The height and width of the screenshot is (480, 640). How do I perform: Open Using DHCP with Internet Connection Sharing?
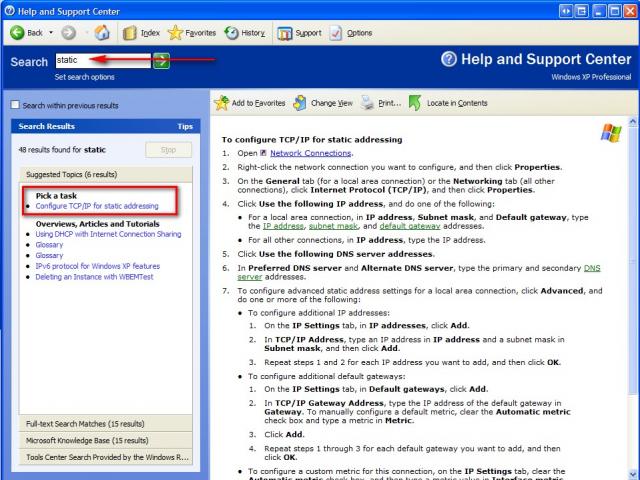click(x=108, y=234)
